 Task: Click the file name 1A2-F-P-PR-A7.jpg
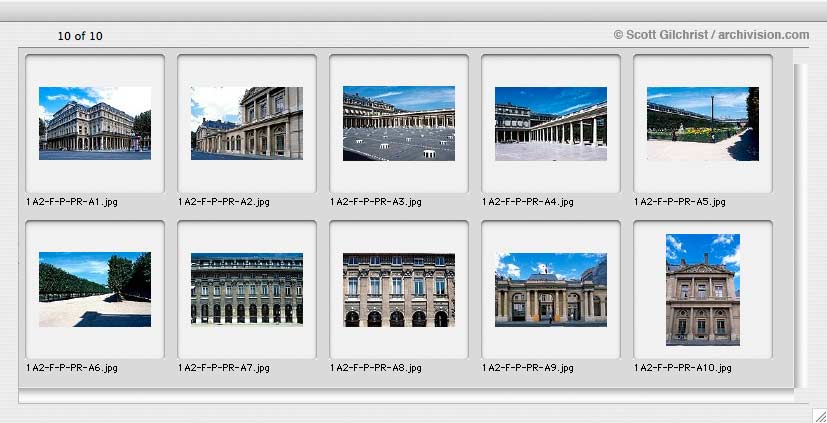(224, 368)
